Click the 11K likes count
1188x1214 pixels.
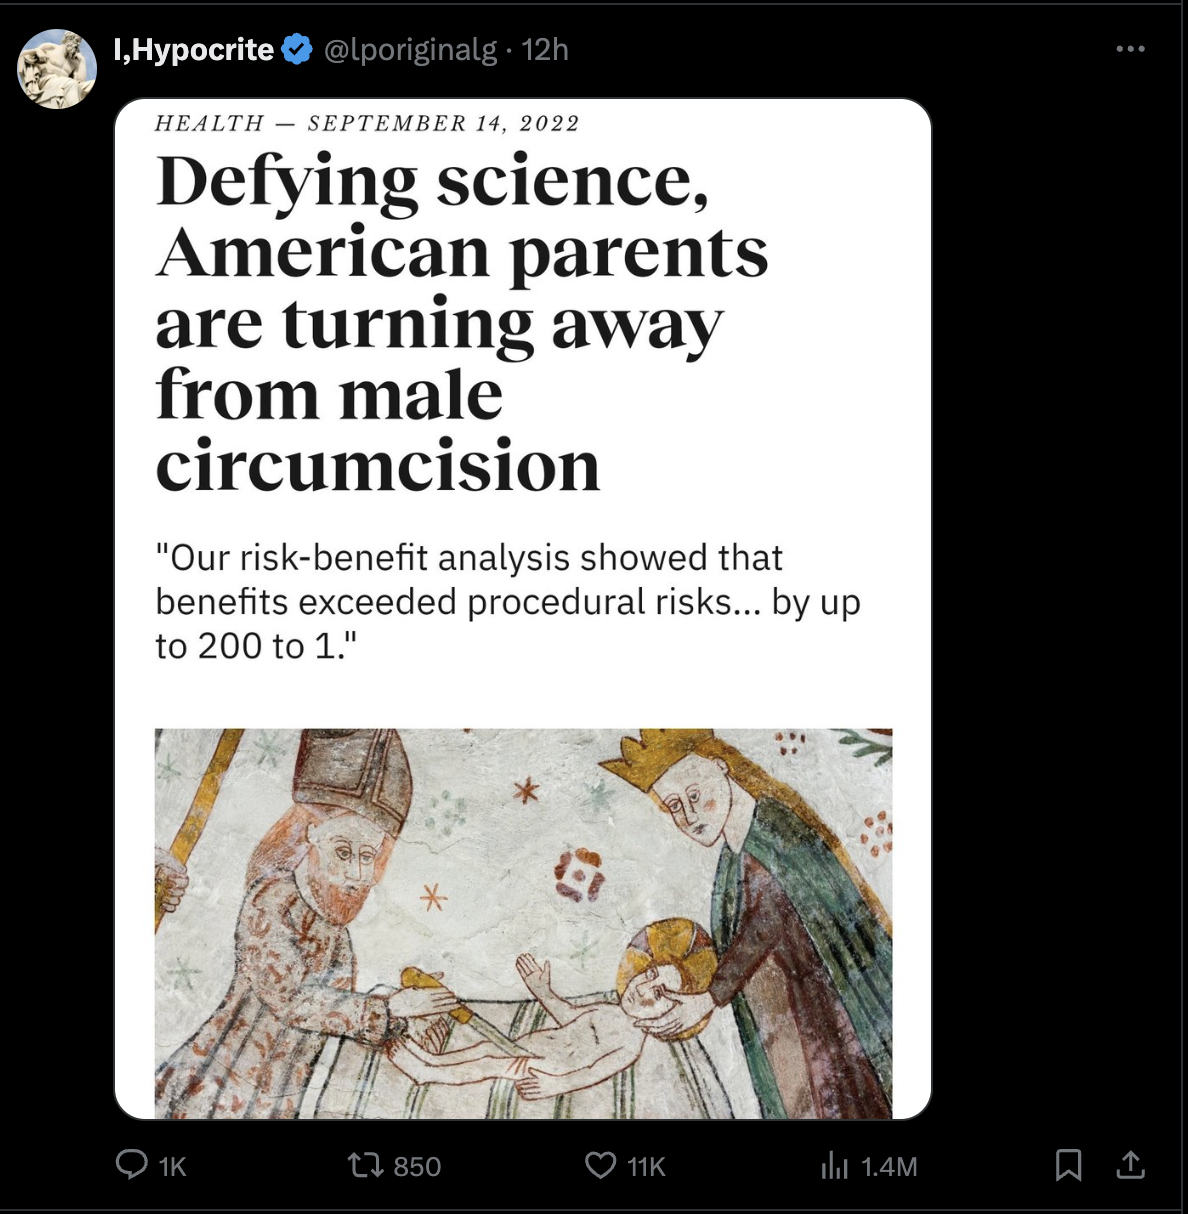[646, 1167]
